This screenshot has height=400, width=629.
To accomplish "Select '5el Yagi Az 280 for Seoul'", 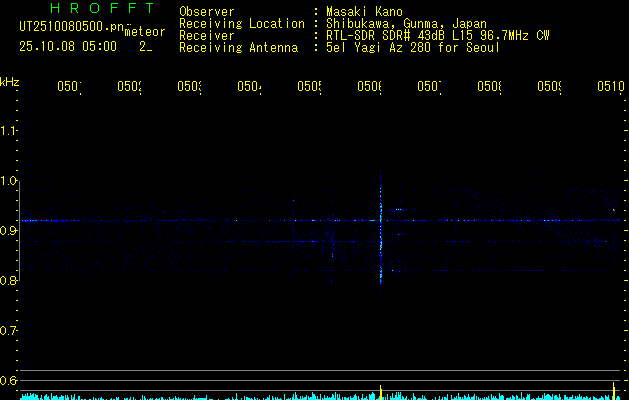I will click(413, 48).
